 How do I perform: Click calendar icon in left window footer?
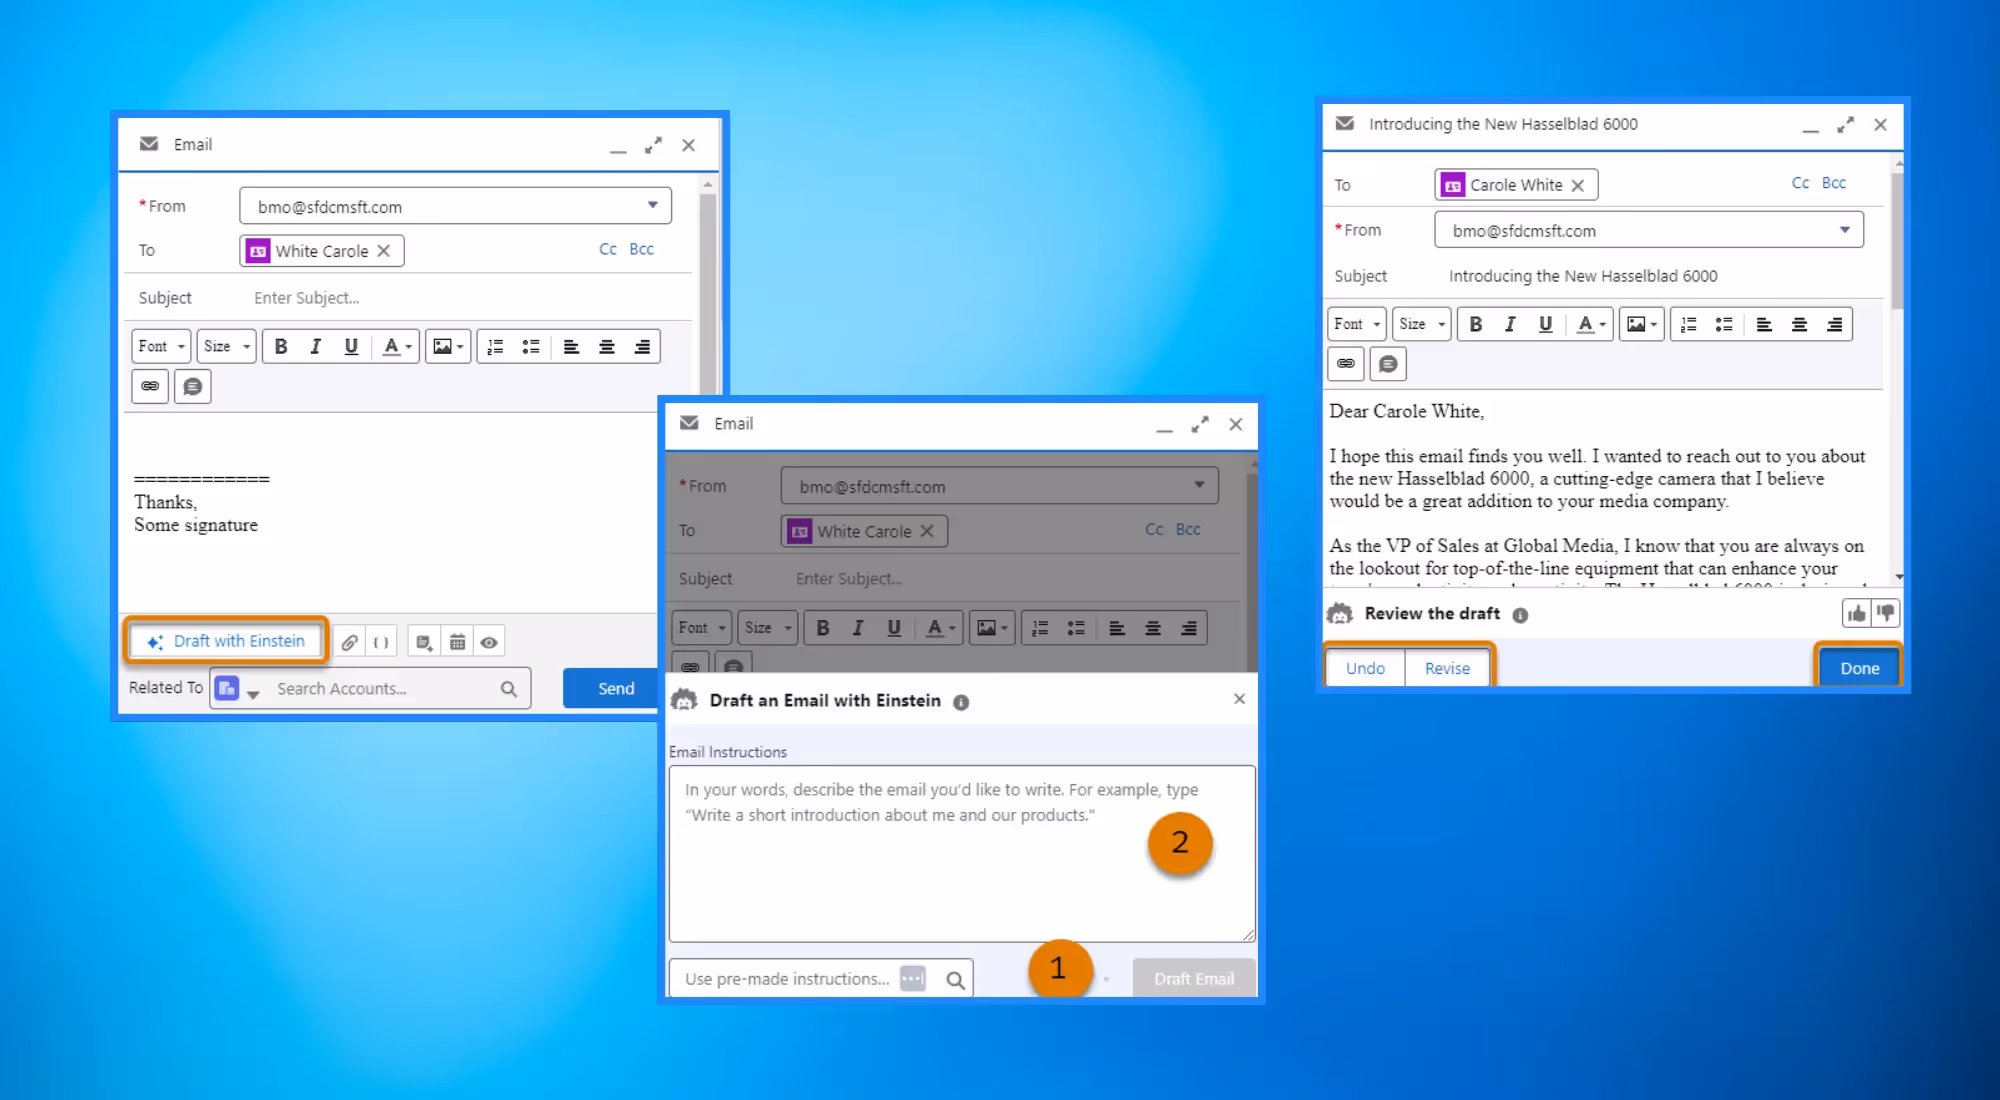[x=457, y=642]
